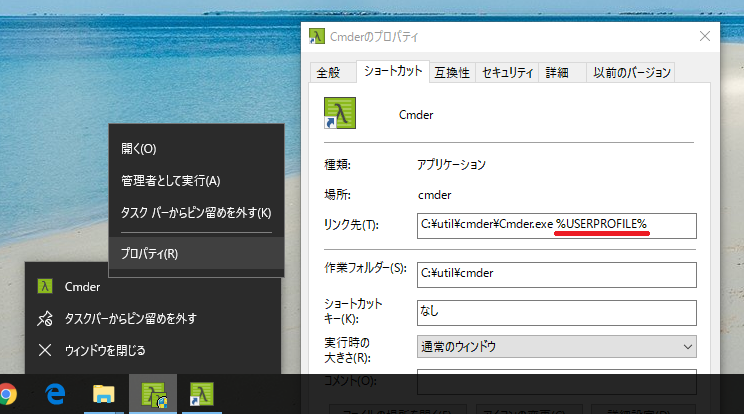The image size is (744, 414).
Task: Expand the 実行時の大きさ dropdown
Action: click(x=557, y=347)
